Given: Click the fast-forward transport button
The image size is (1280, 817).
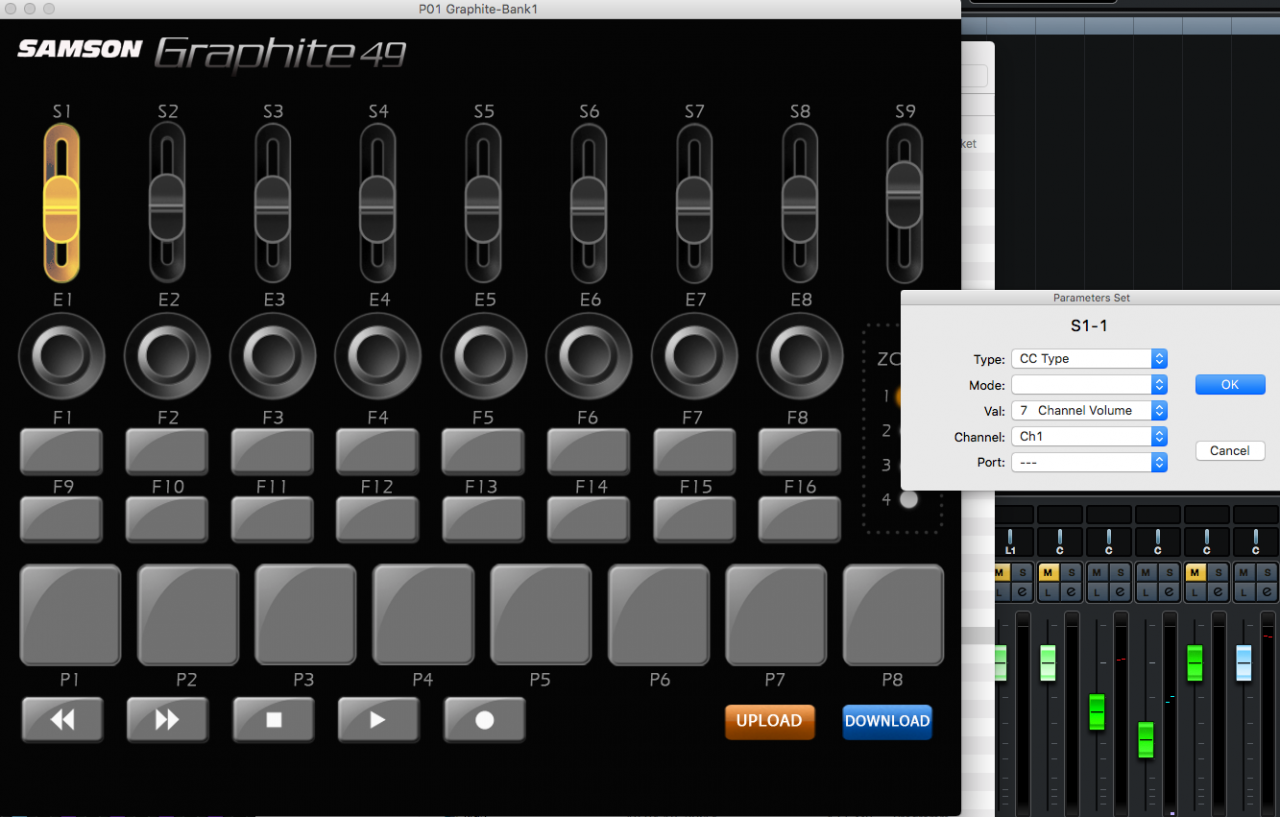Looking at the screenshot, I should (167, 719).
